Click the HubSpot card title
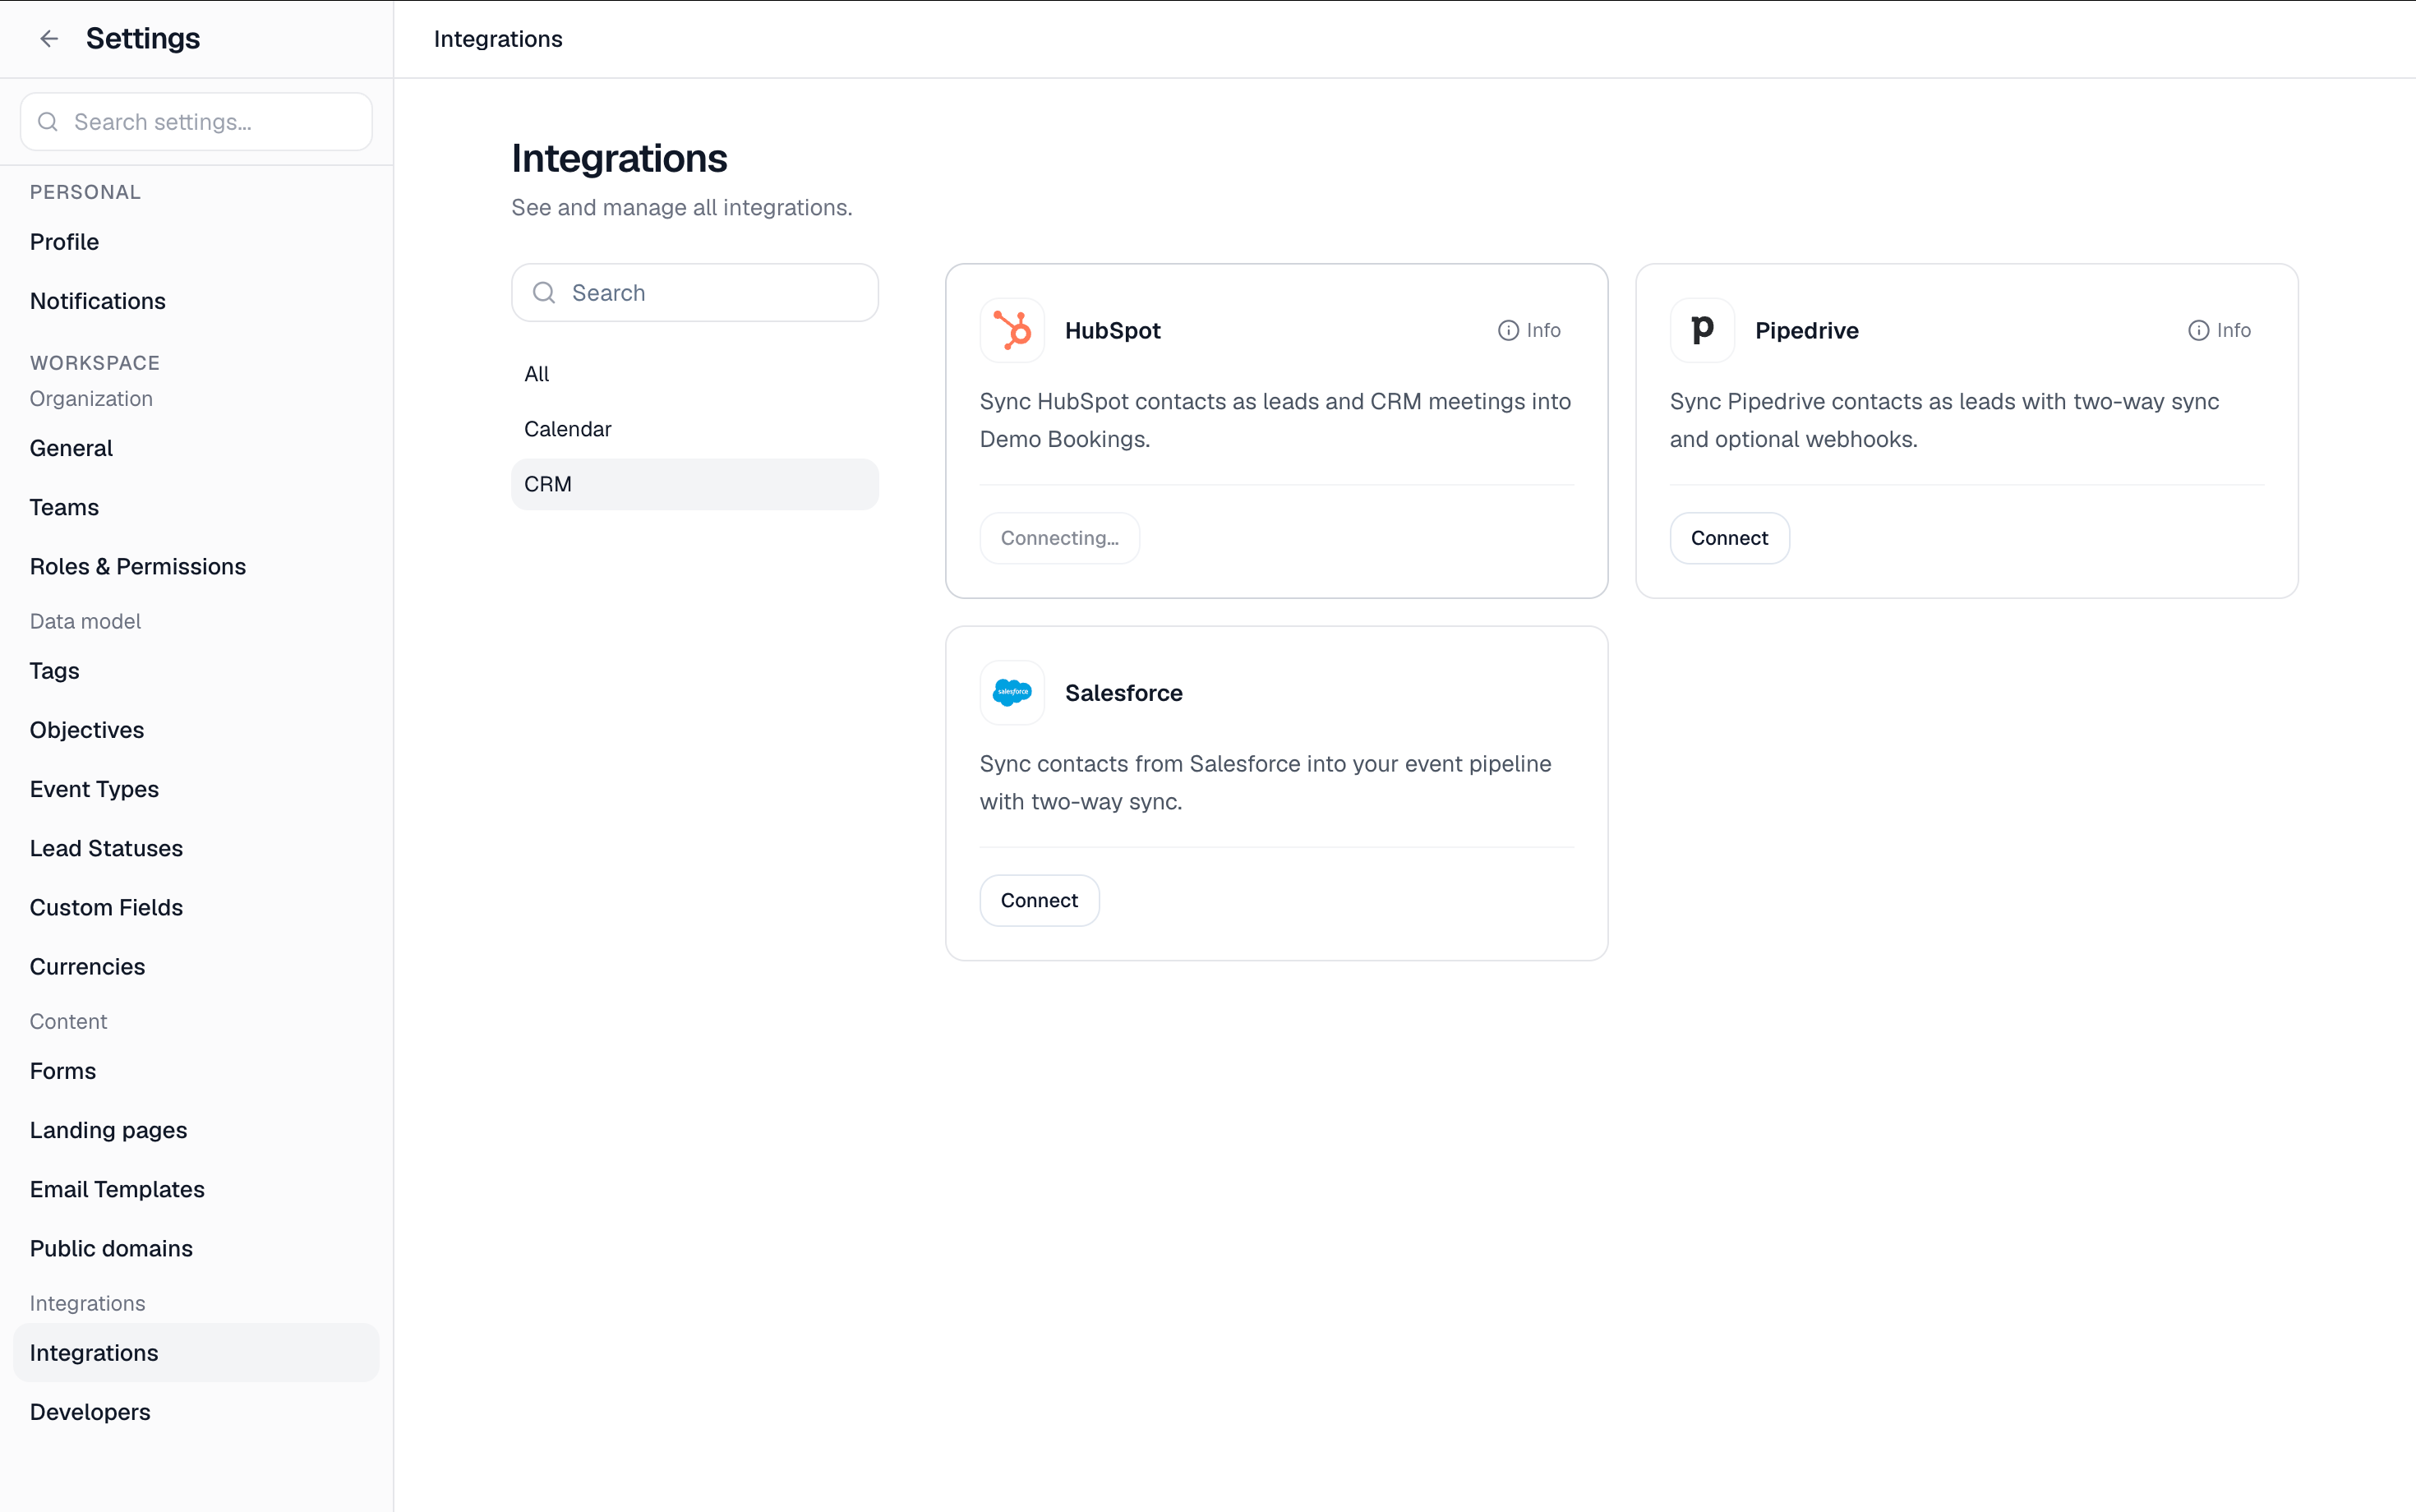This screenshot has width=2416, height=1512. point(1112,330)
